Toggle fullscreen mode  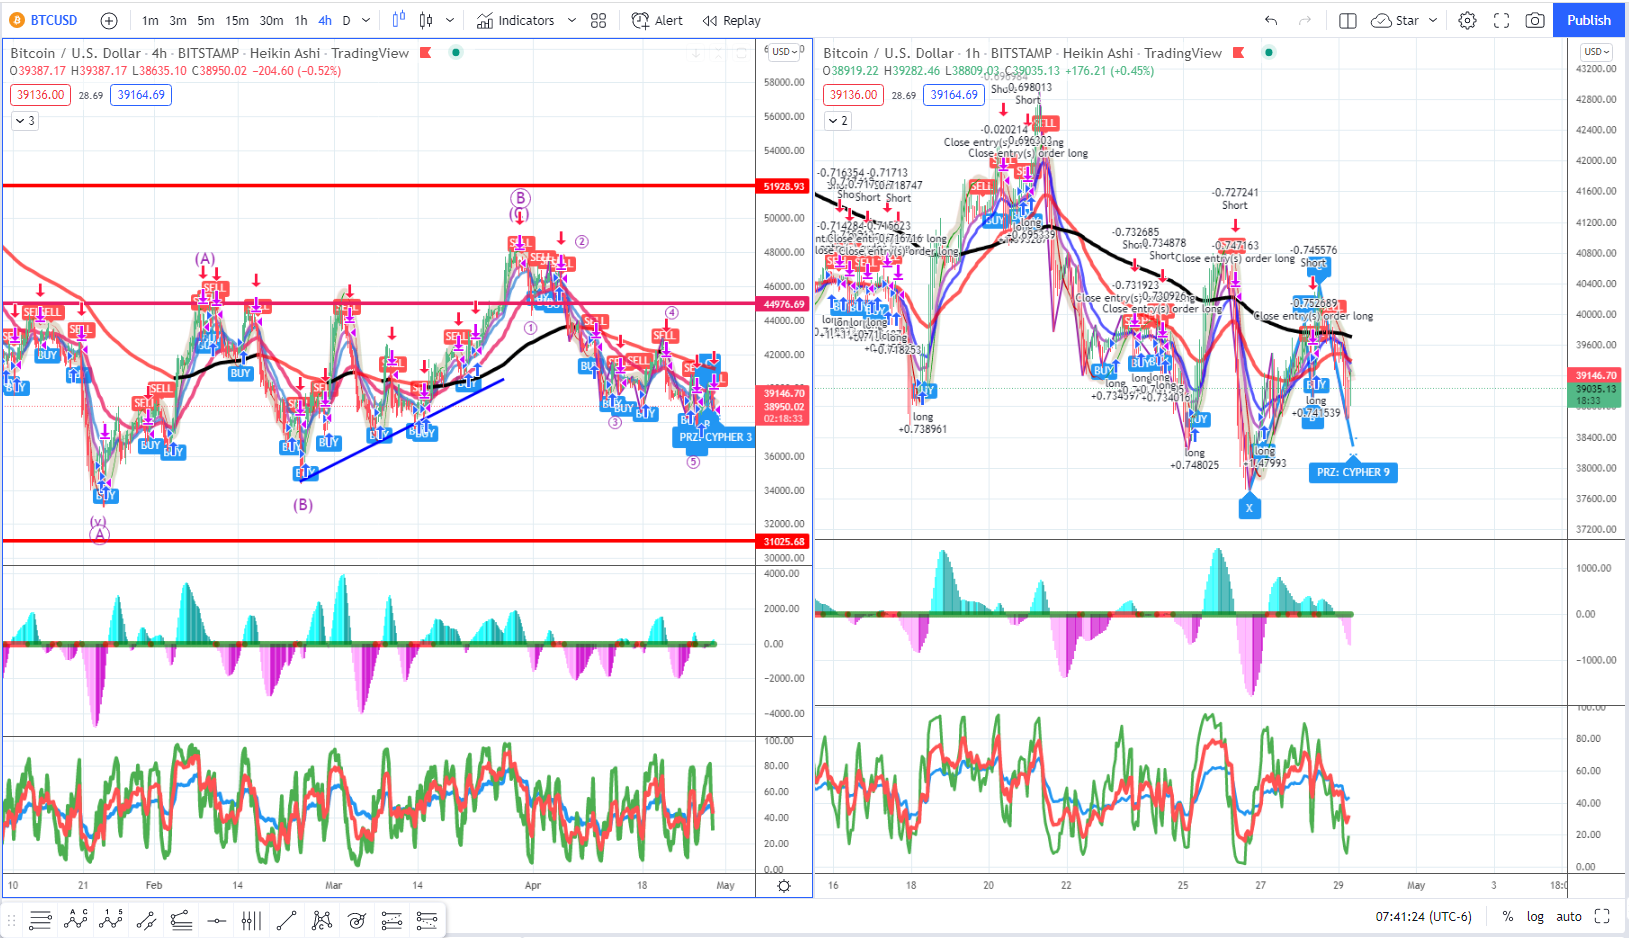click(x=1501, y=20)
